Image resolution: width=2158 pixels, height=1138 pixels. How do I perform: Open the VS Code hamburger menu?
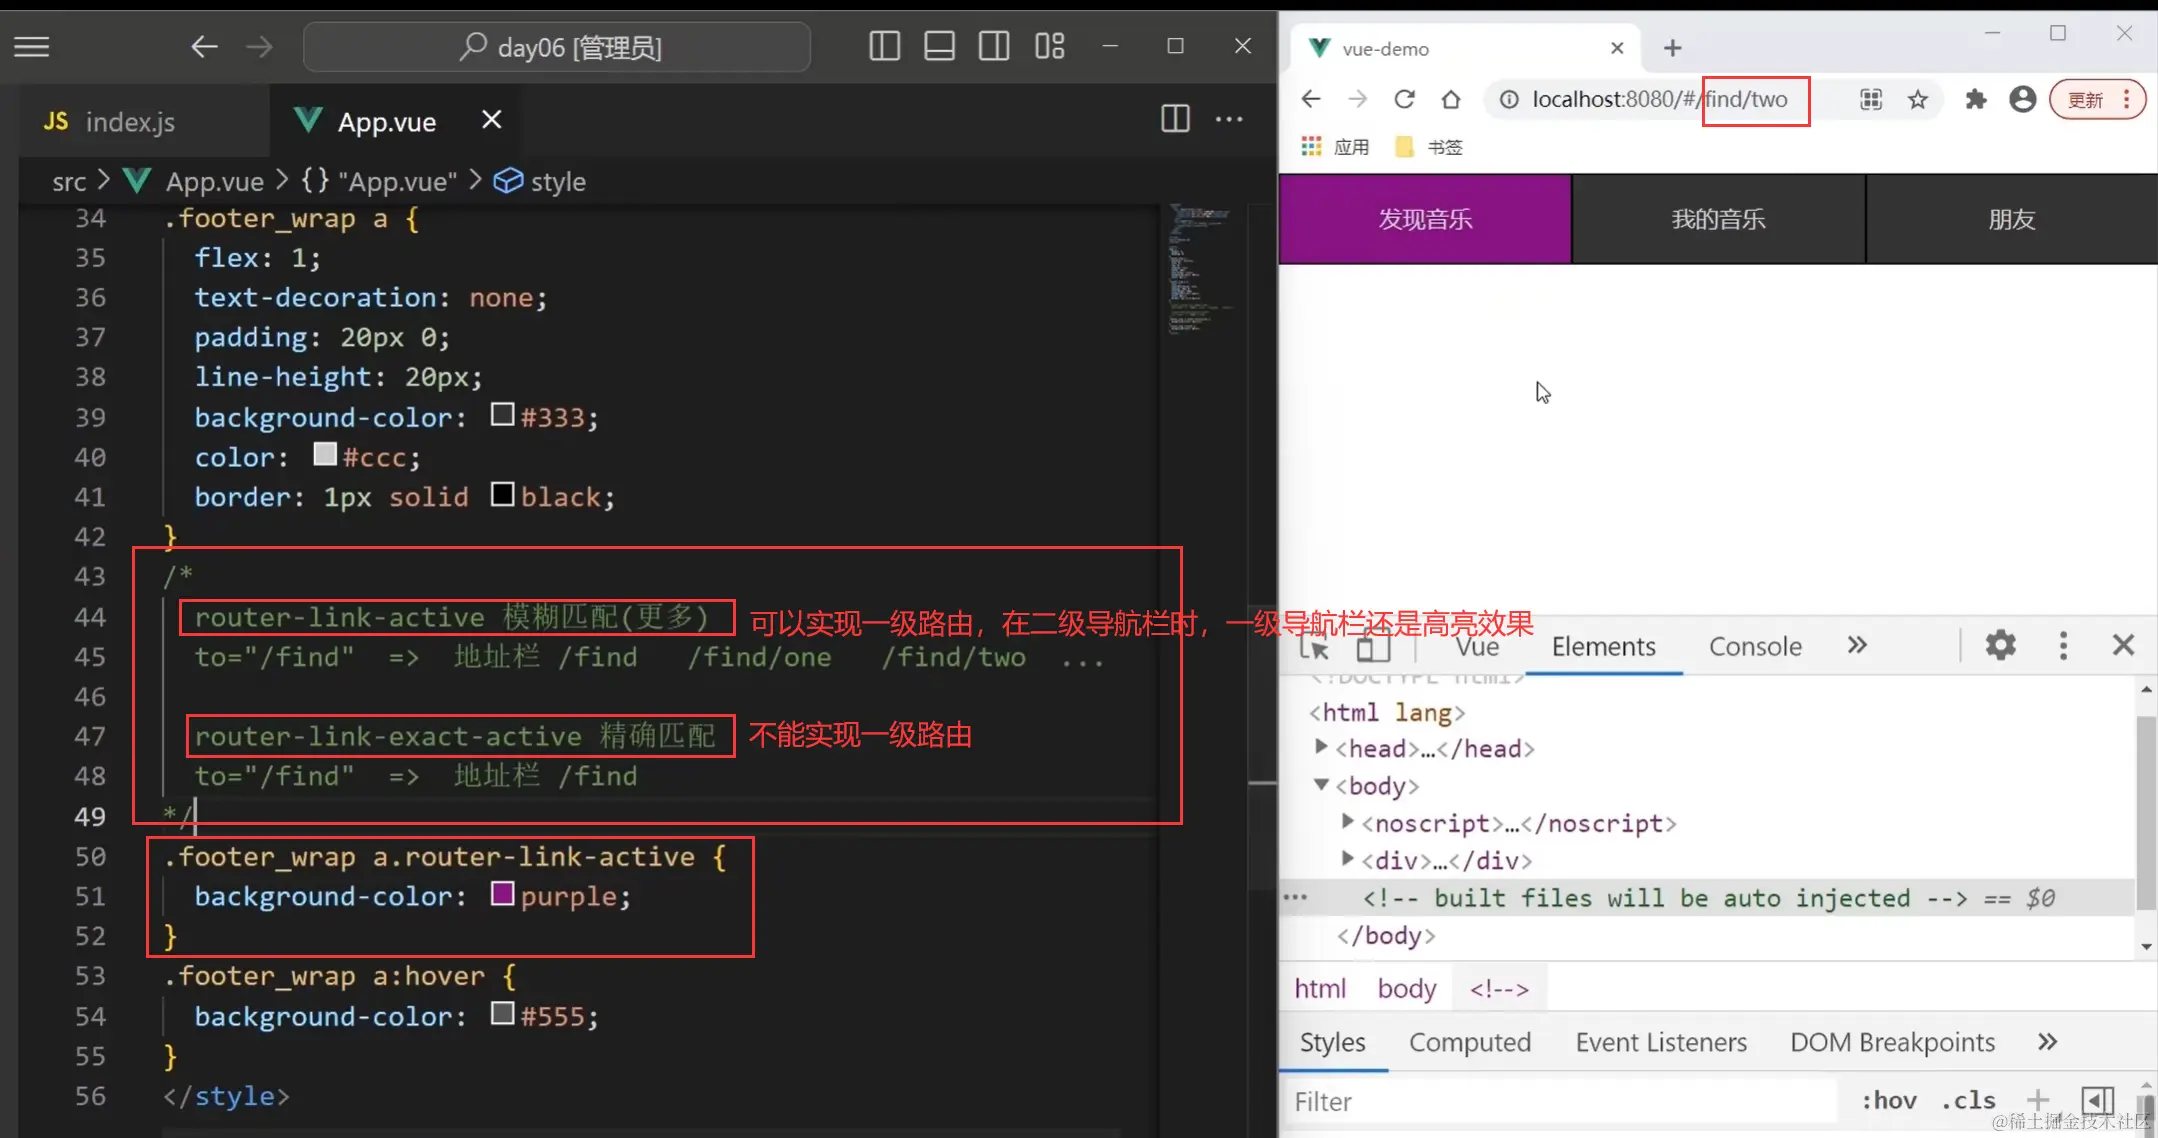tap(32, 46)
